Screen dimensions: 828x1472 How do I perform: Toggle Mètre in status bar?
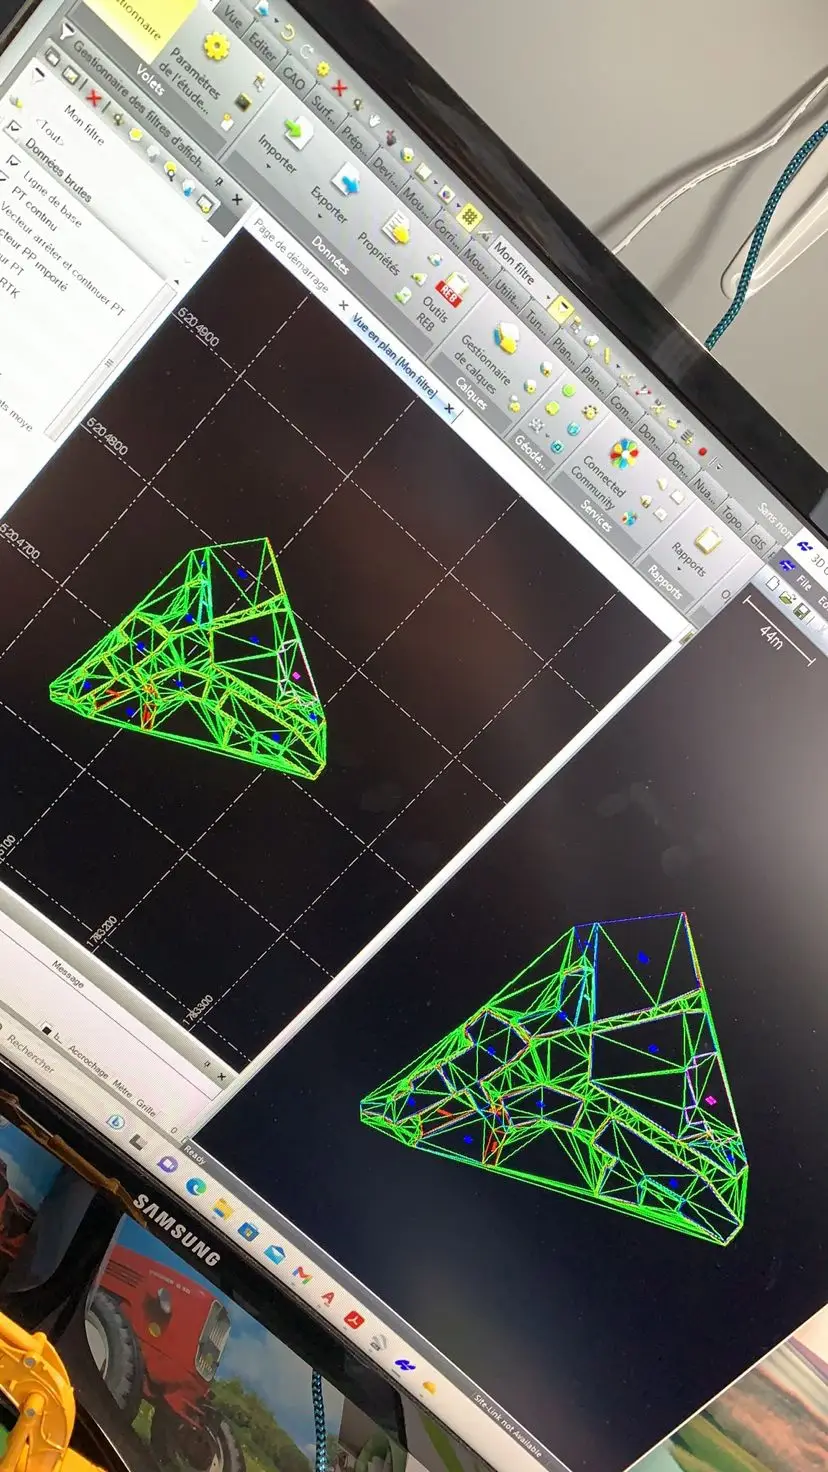tap(122, 1090)
